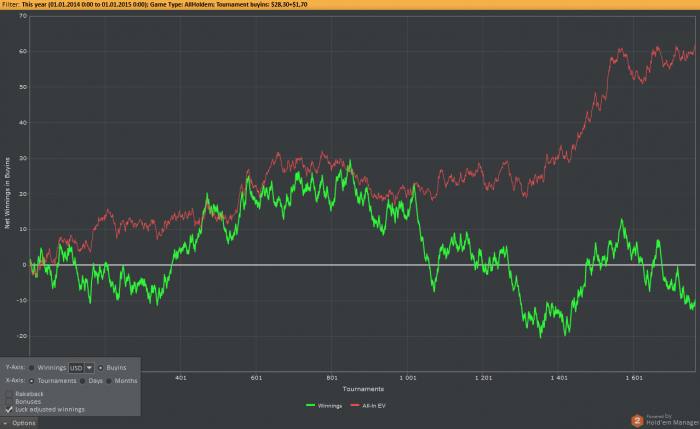
Task: Click y-axis tick label 70
Action: pos(23,16)
